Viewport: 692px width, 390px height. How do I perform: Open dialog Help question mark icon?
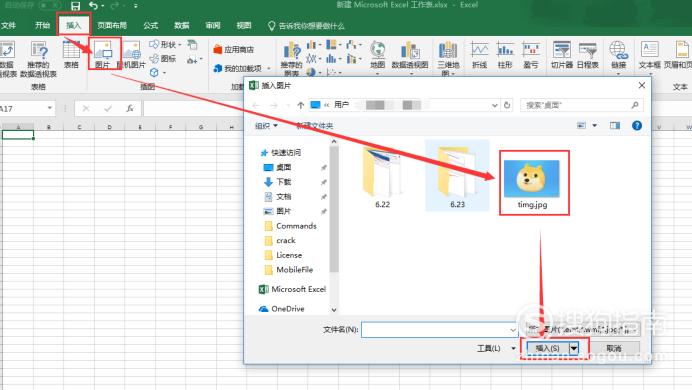click(x=637, y=126)
